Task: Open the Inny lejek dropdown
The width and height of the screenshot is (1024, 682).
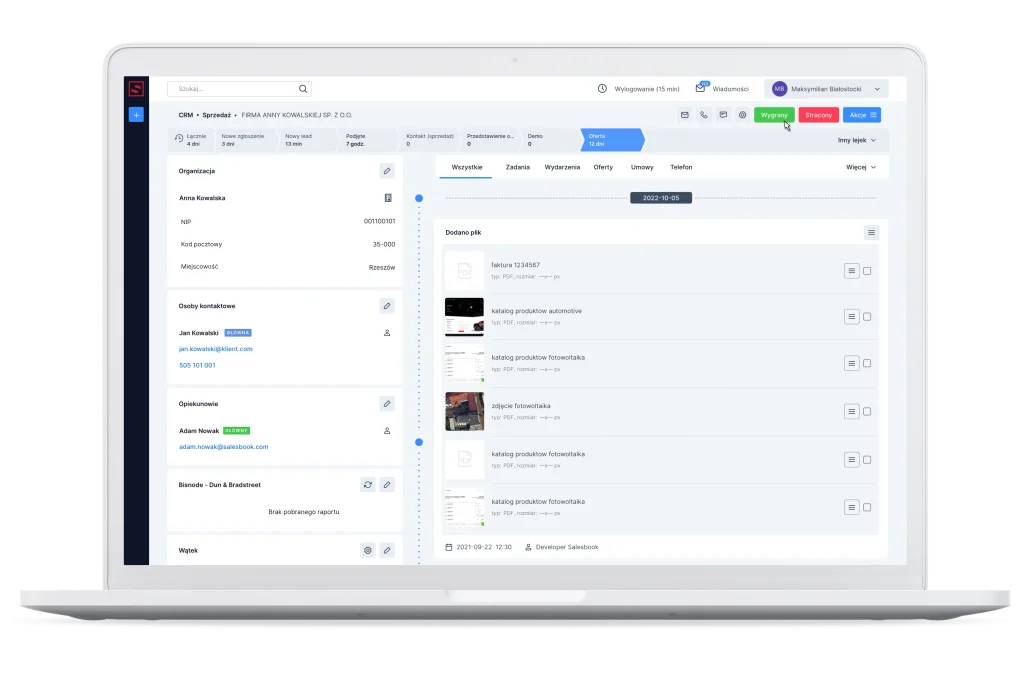Action: [857, 140]
